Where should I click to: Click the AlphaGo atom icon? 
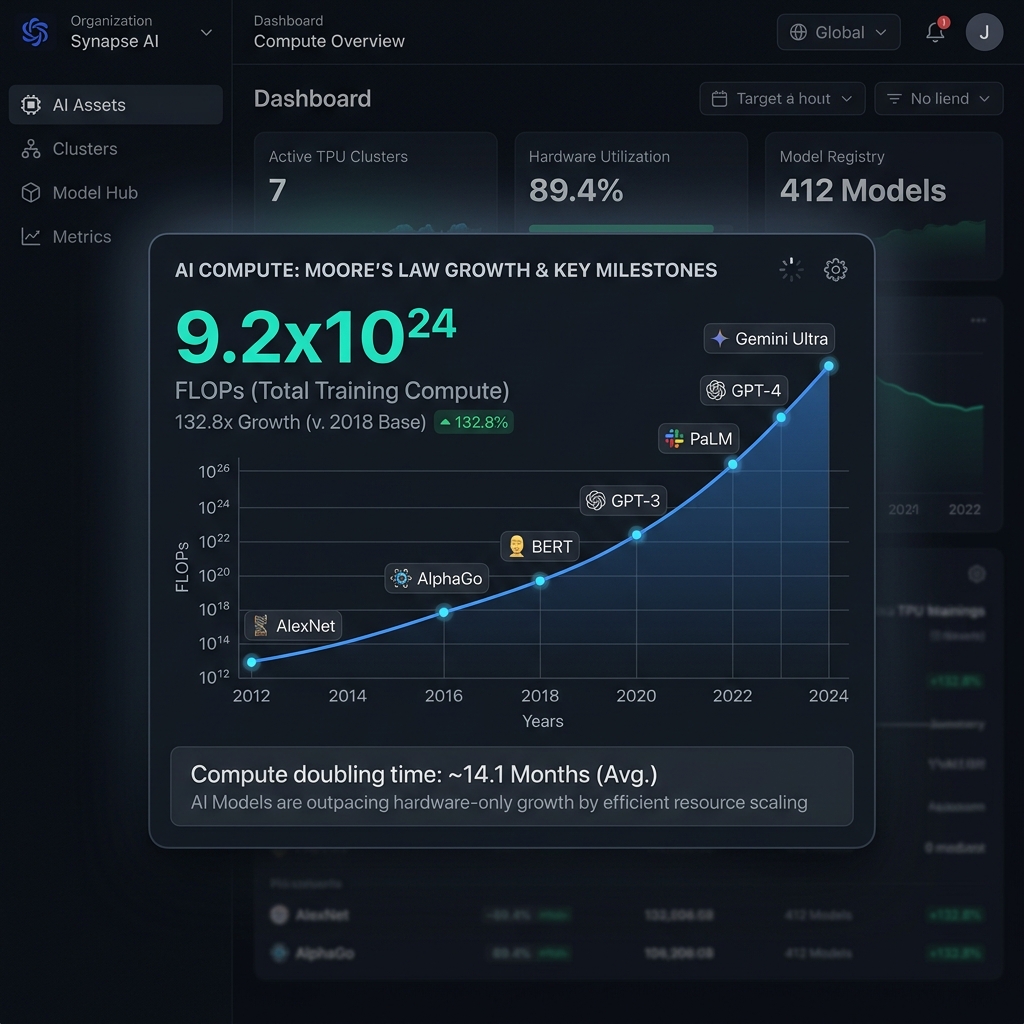point(401,578)
